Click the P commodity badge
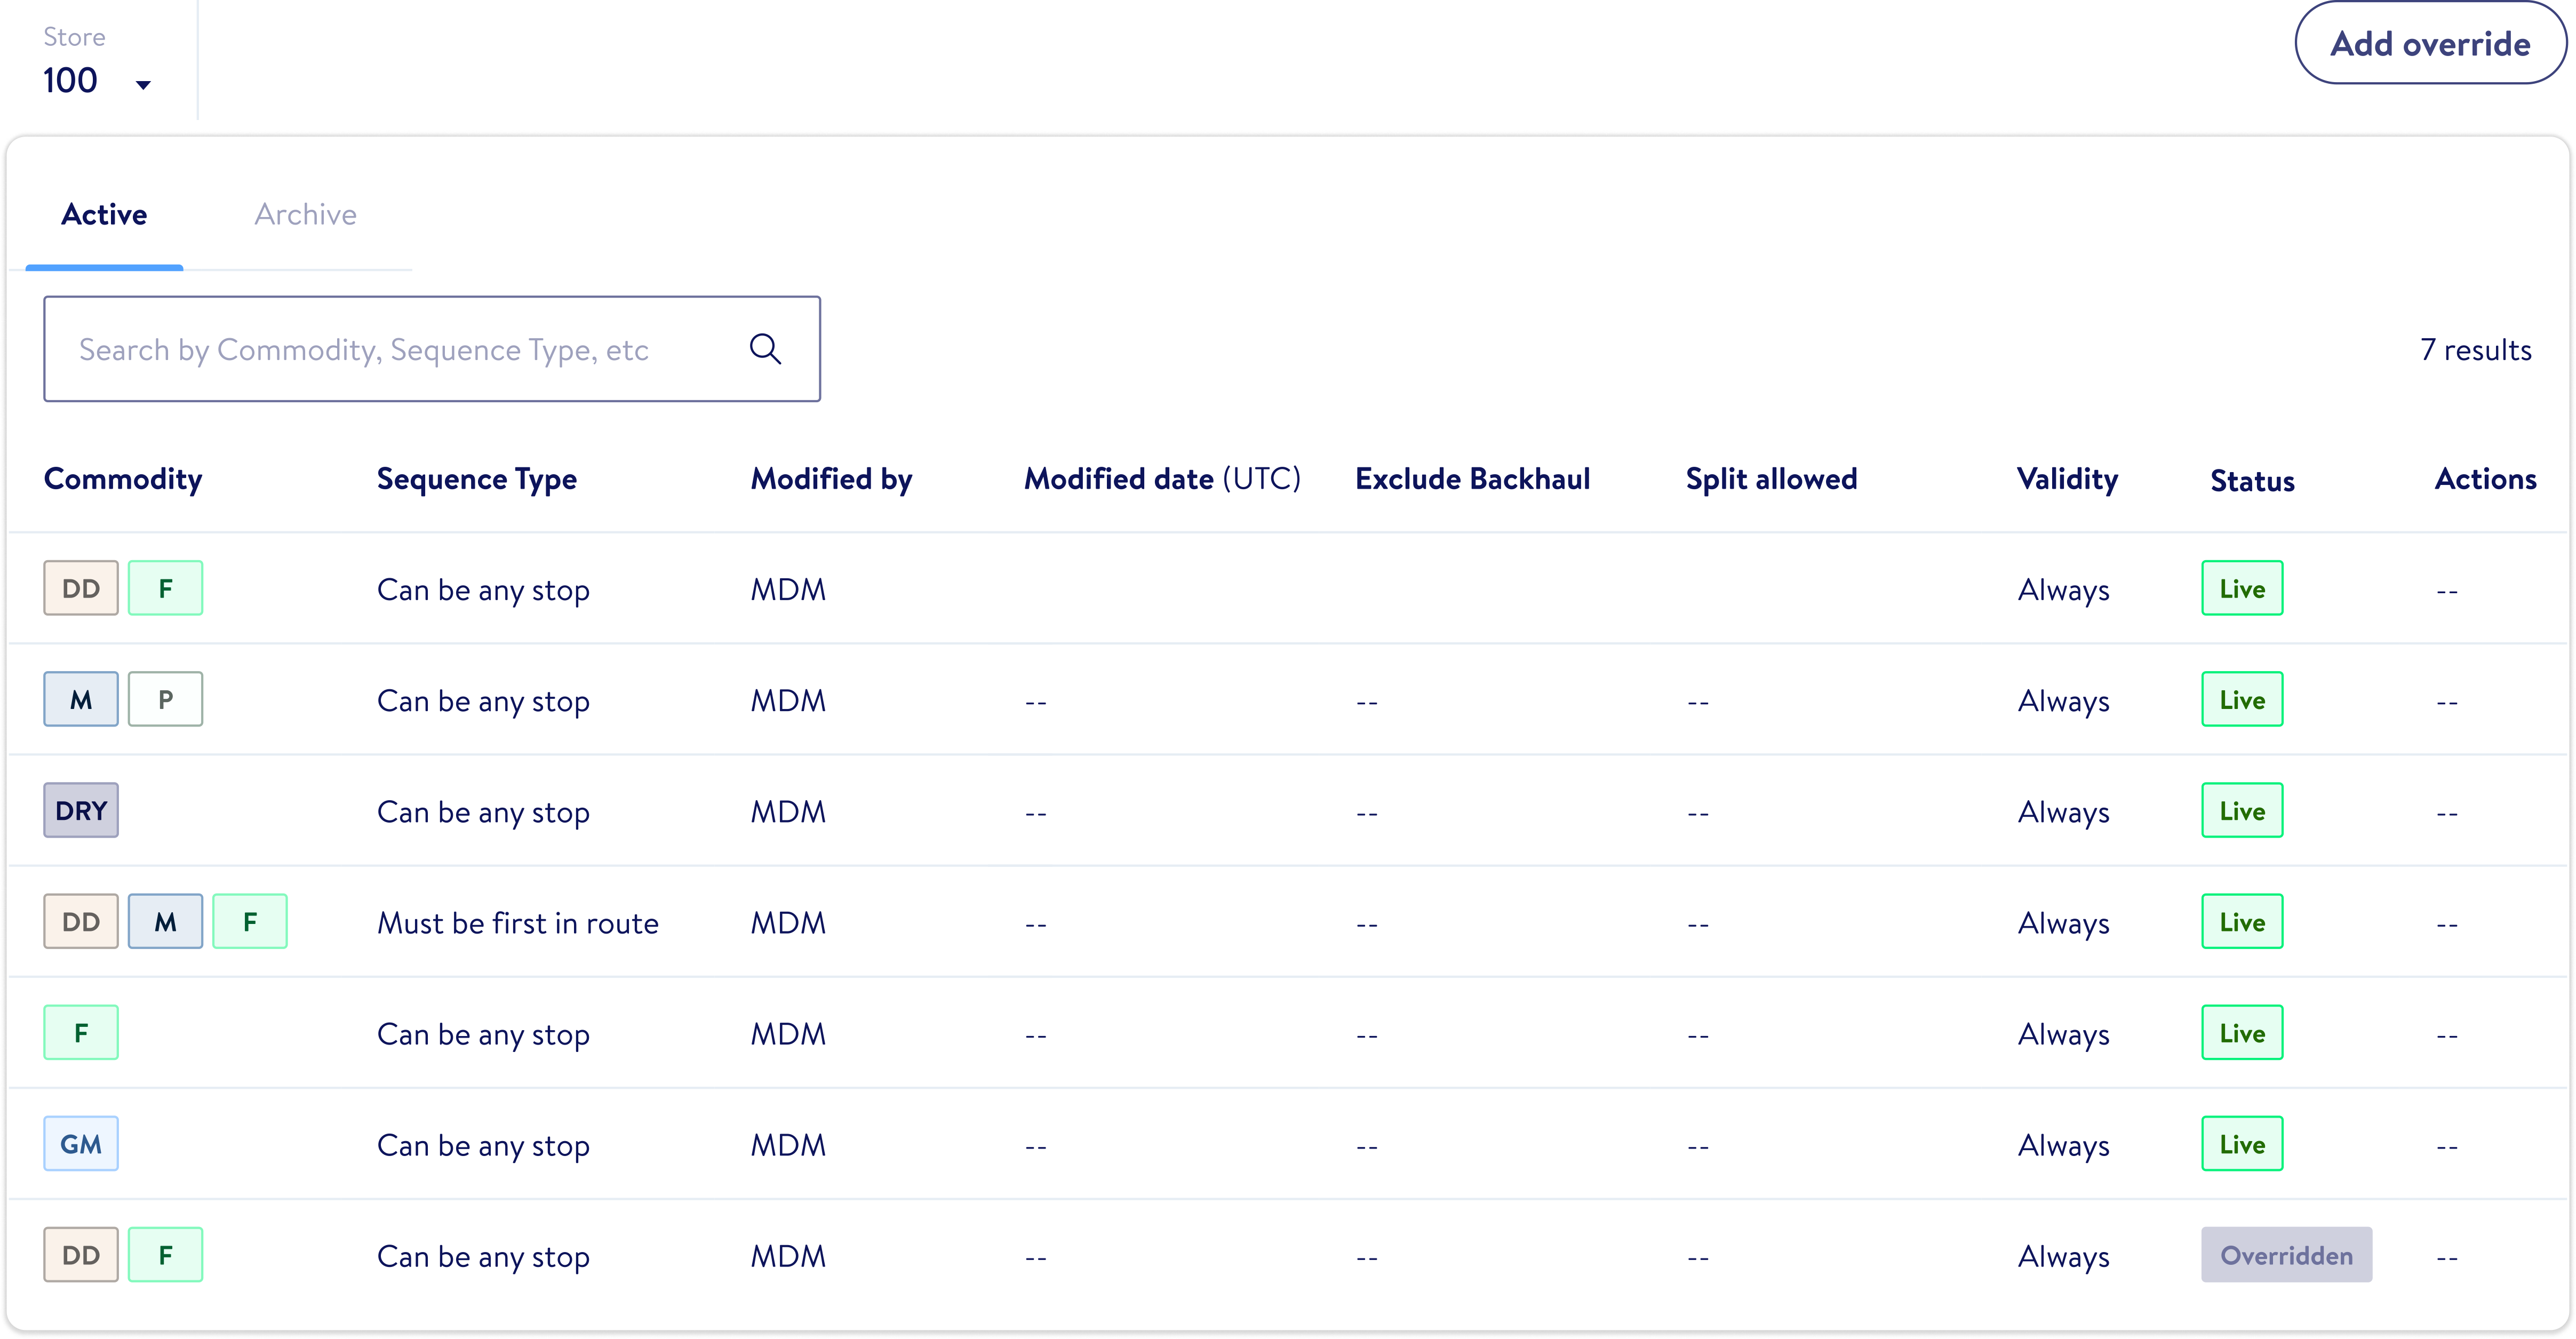2576x1339 pixels. pos(166,699)
